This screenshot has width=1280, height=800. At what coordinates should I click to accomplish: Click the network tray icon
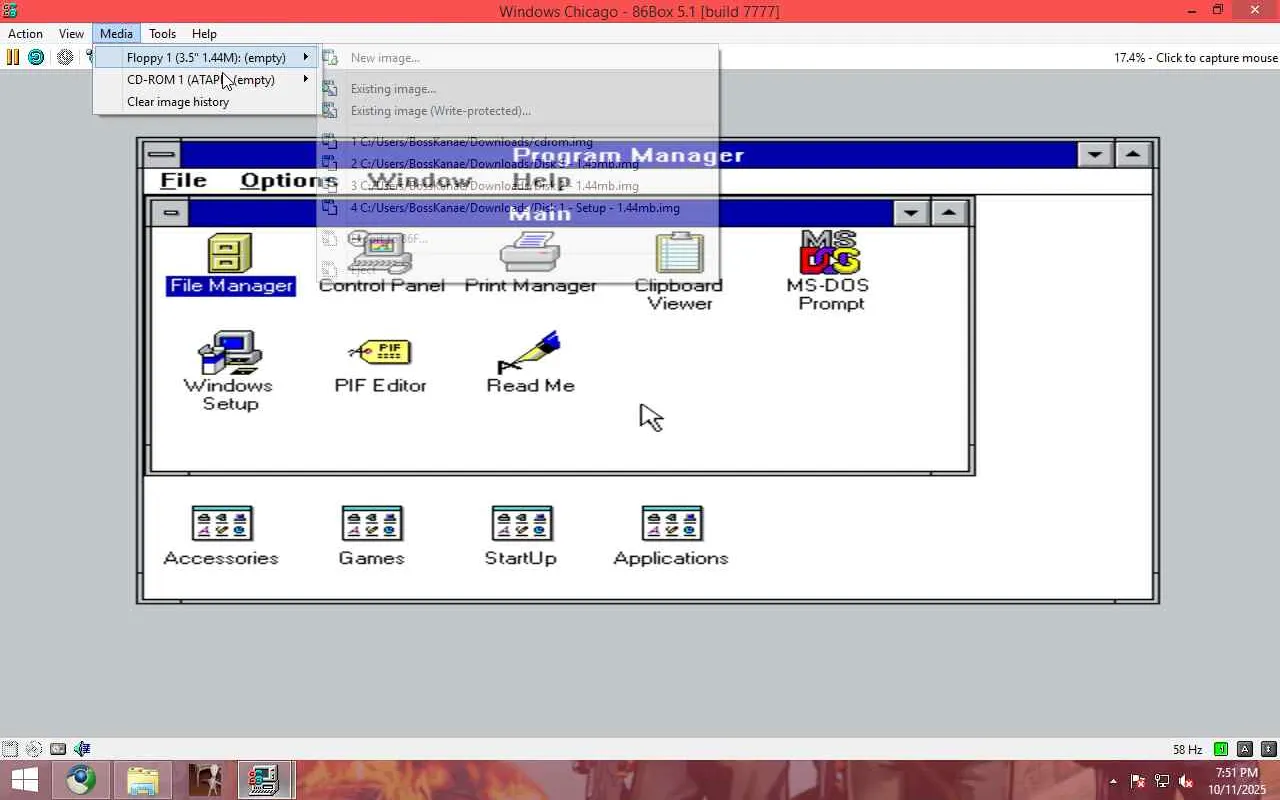tap(1162, 781)
